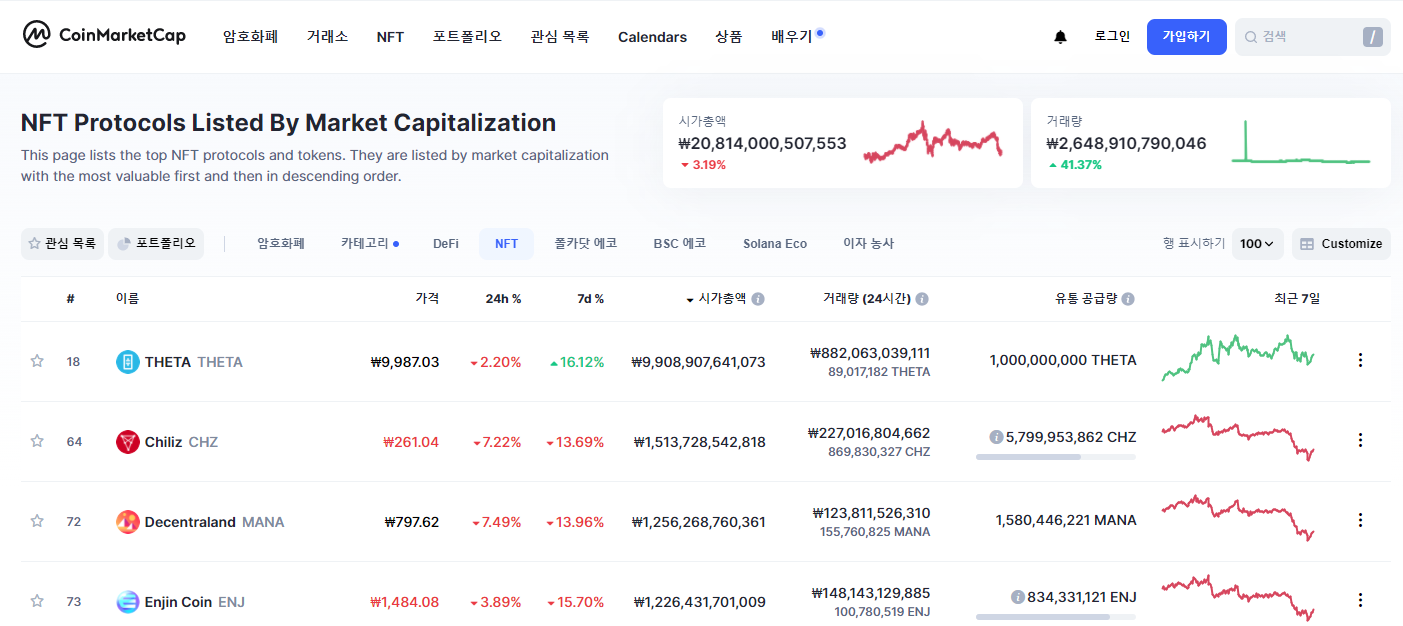The height and width of the screenshot is (626, 1403).
Task: Open the THETA row three-dot menu
Action: 1360,360
